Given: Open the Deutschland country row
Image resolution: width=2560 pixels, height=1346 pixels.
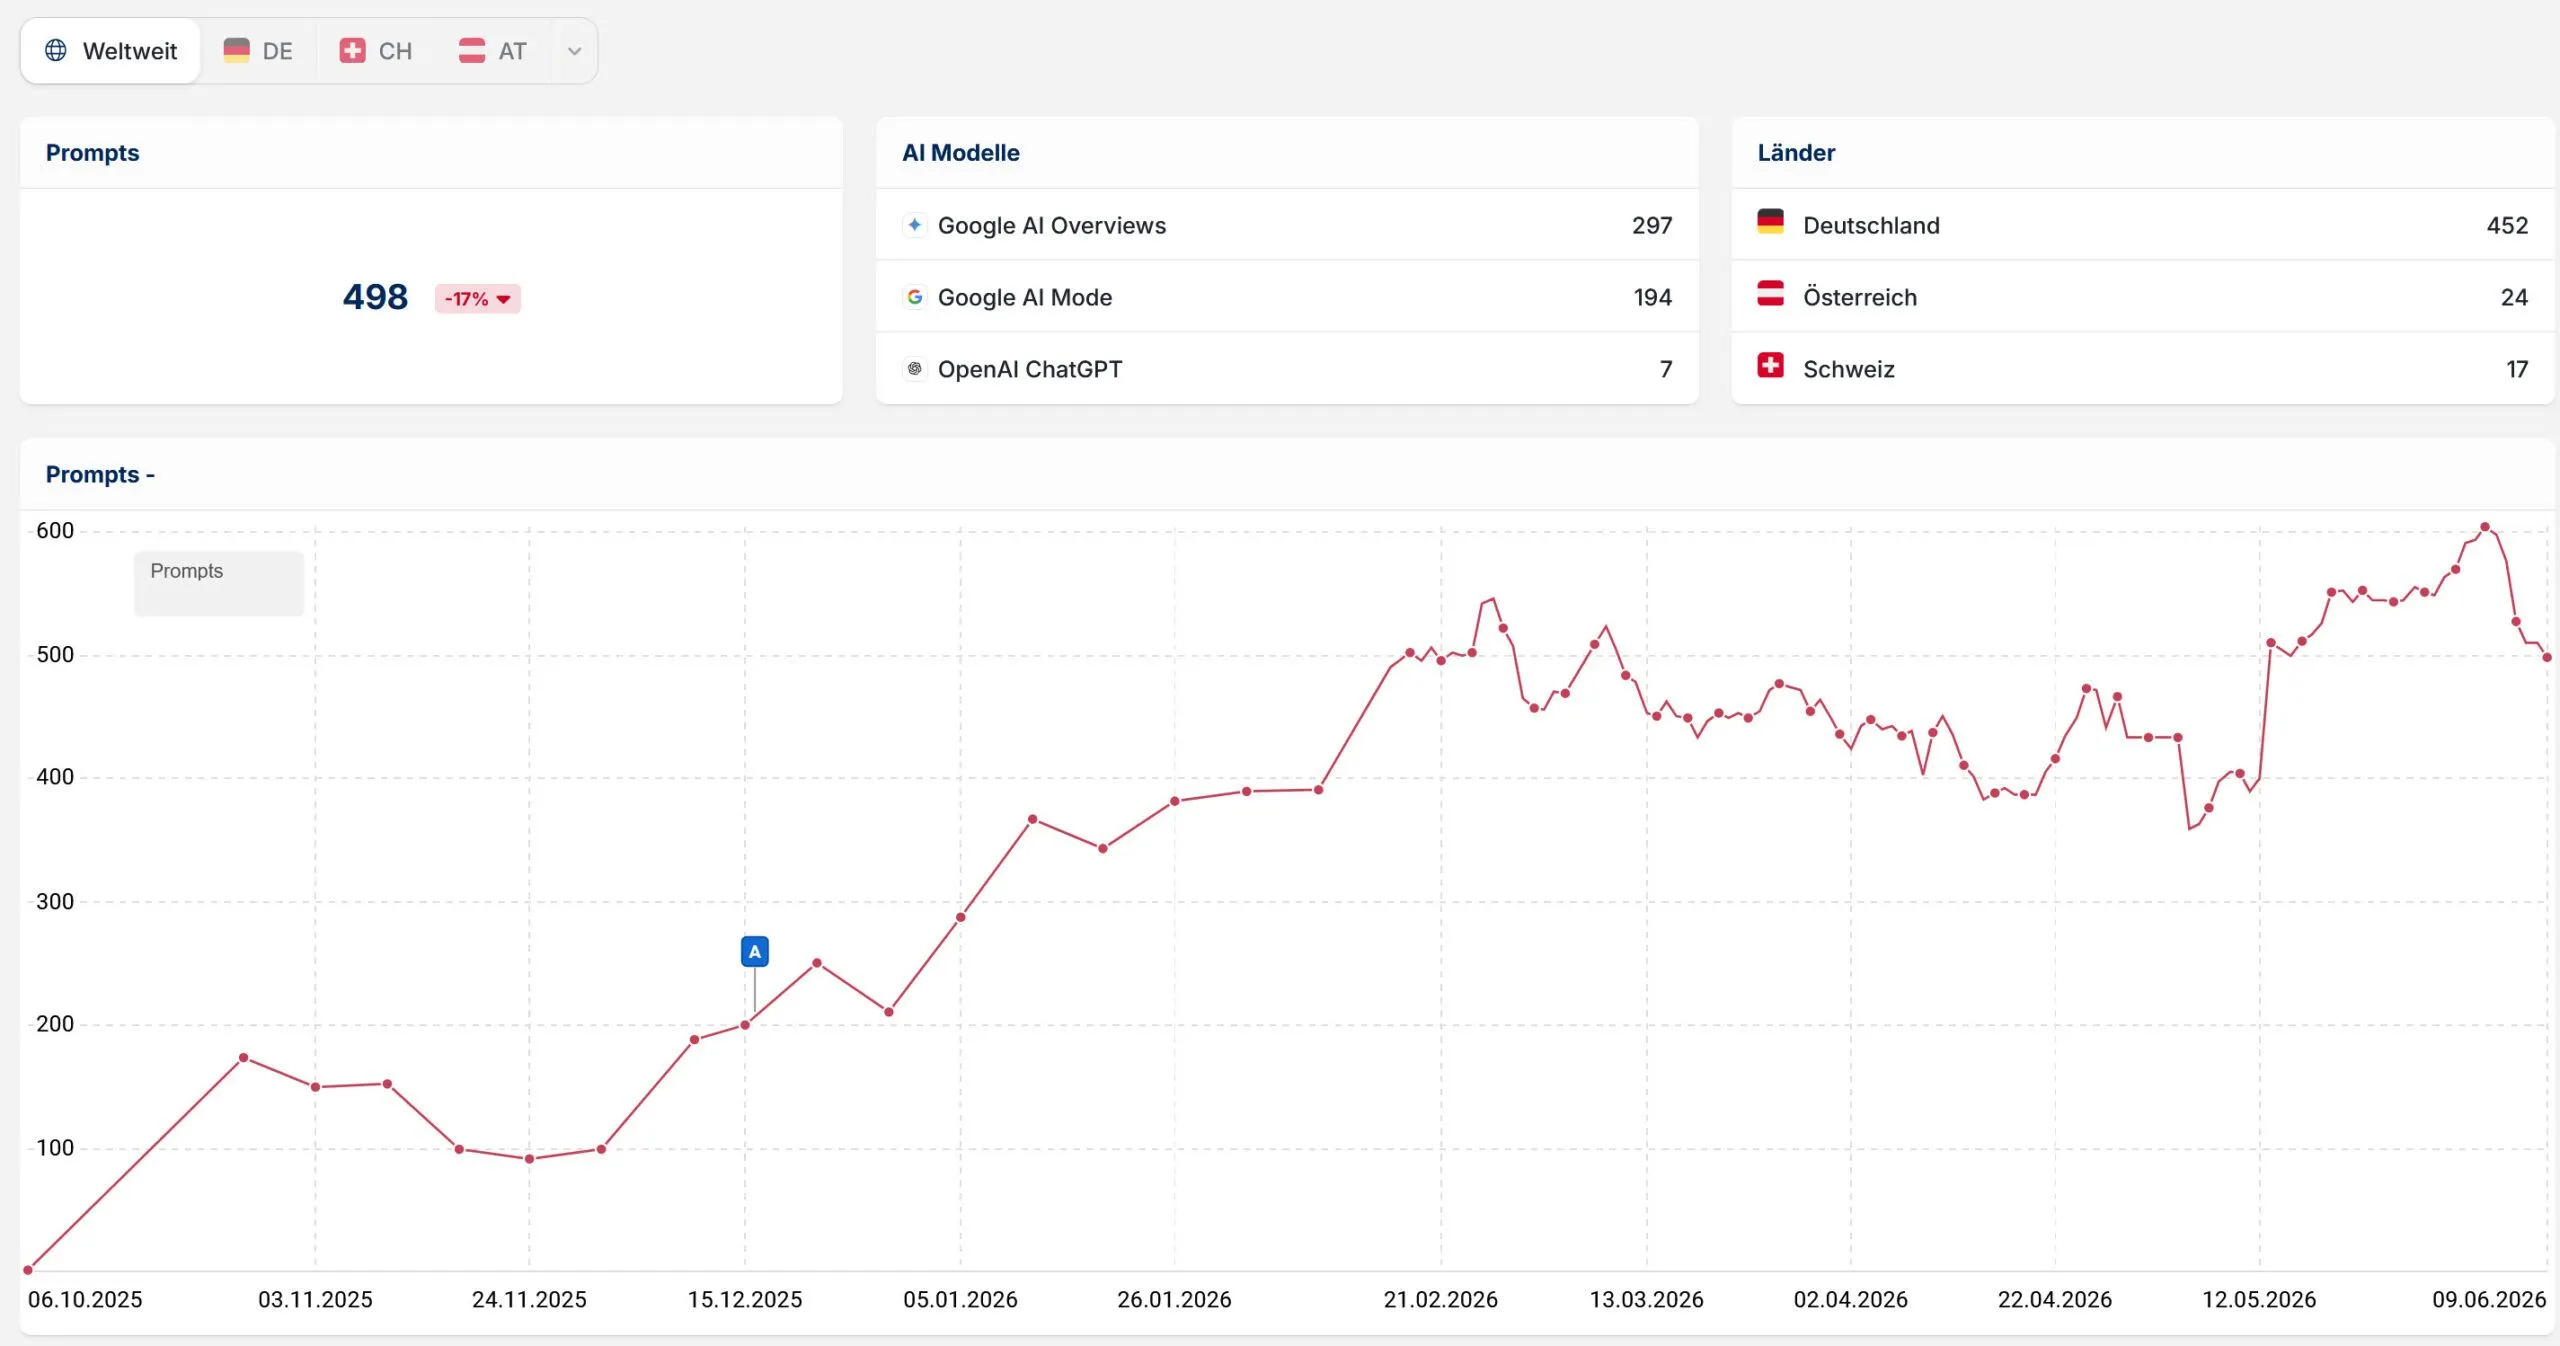Looking at the screenshot, I should point(2143,225).
